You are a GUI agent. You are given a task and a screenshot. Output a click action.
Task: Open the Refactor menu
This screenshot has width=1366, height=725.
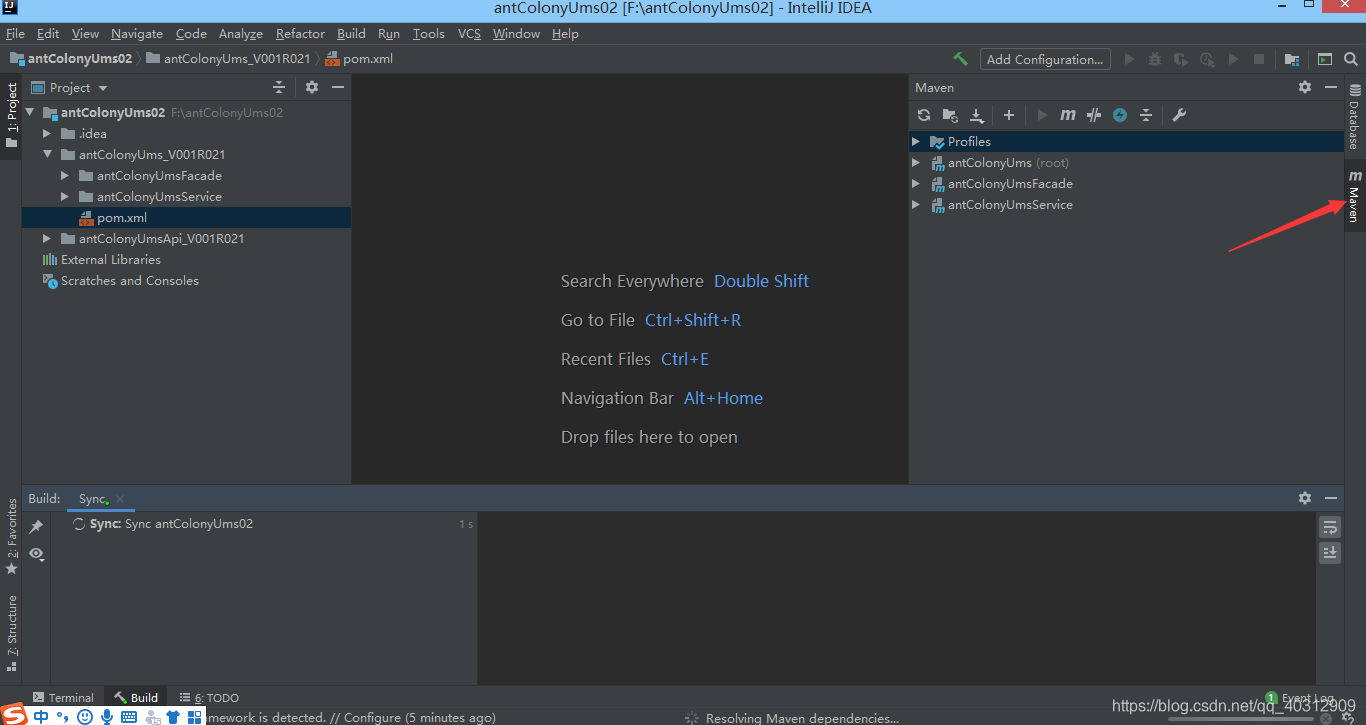click(300, 33)
